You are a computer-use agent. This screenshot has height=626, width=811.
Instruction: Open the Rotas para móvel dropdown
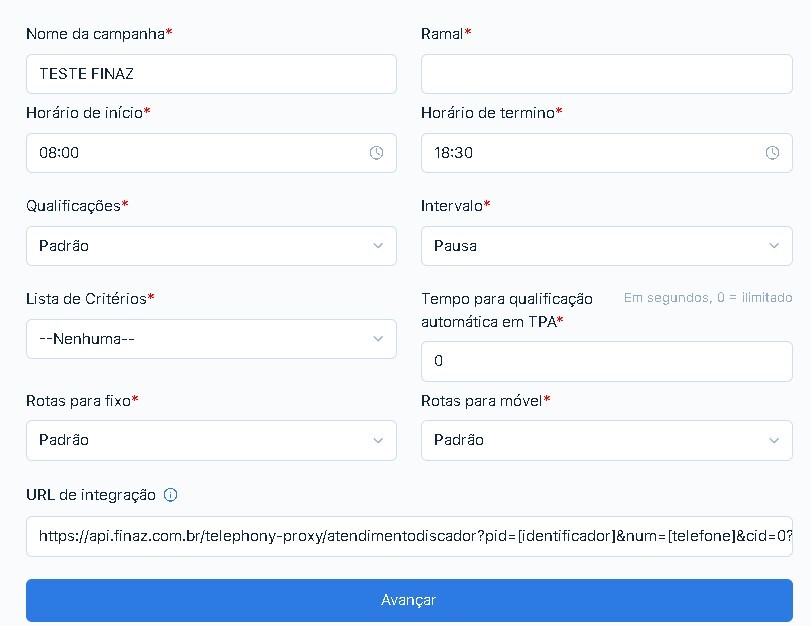[607, 440]
